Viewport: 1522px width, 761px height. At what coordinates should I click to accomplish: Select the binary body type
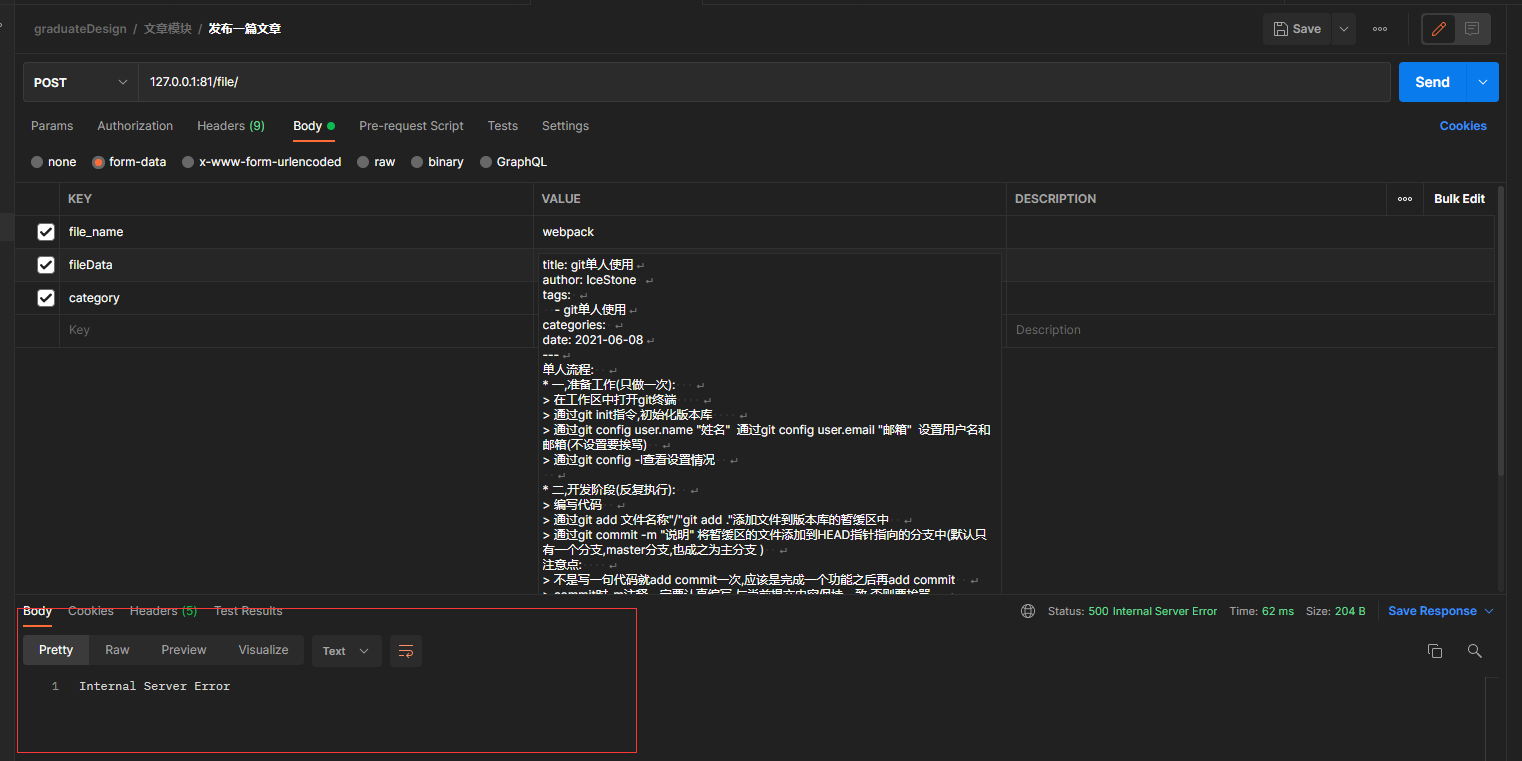click(437, 162)
